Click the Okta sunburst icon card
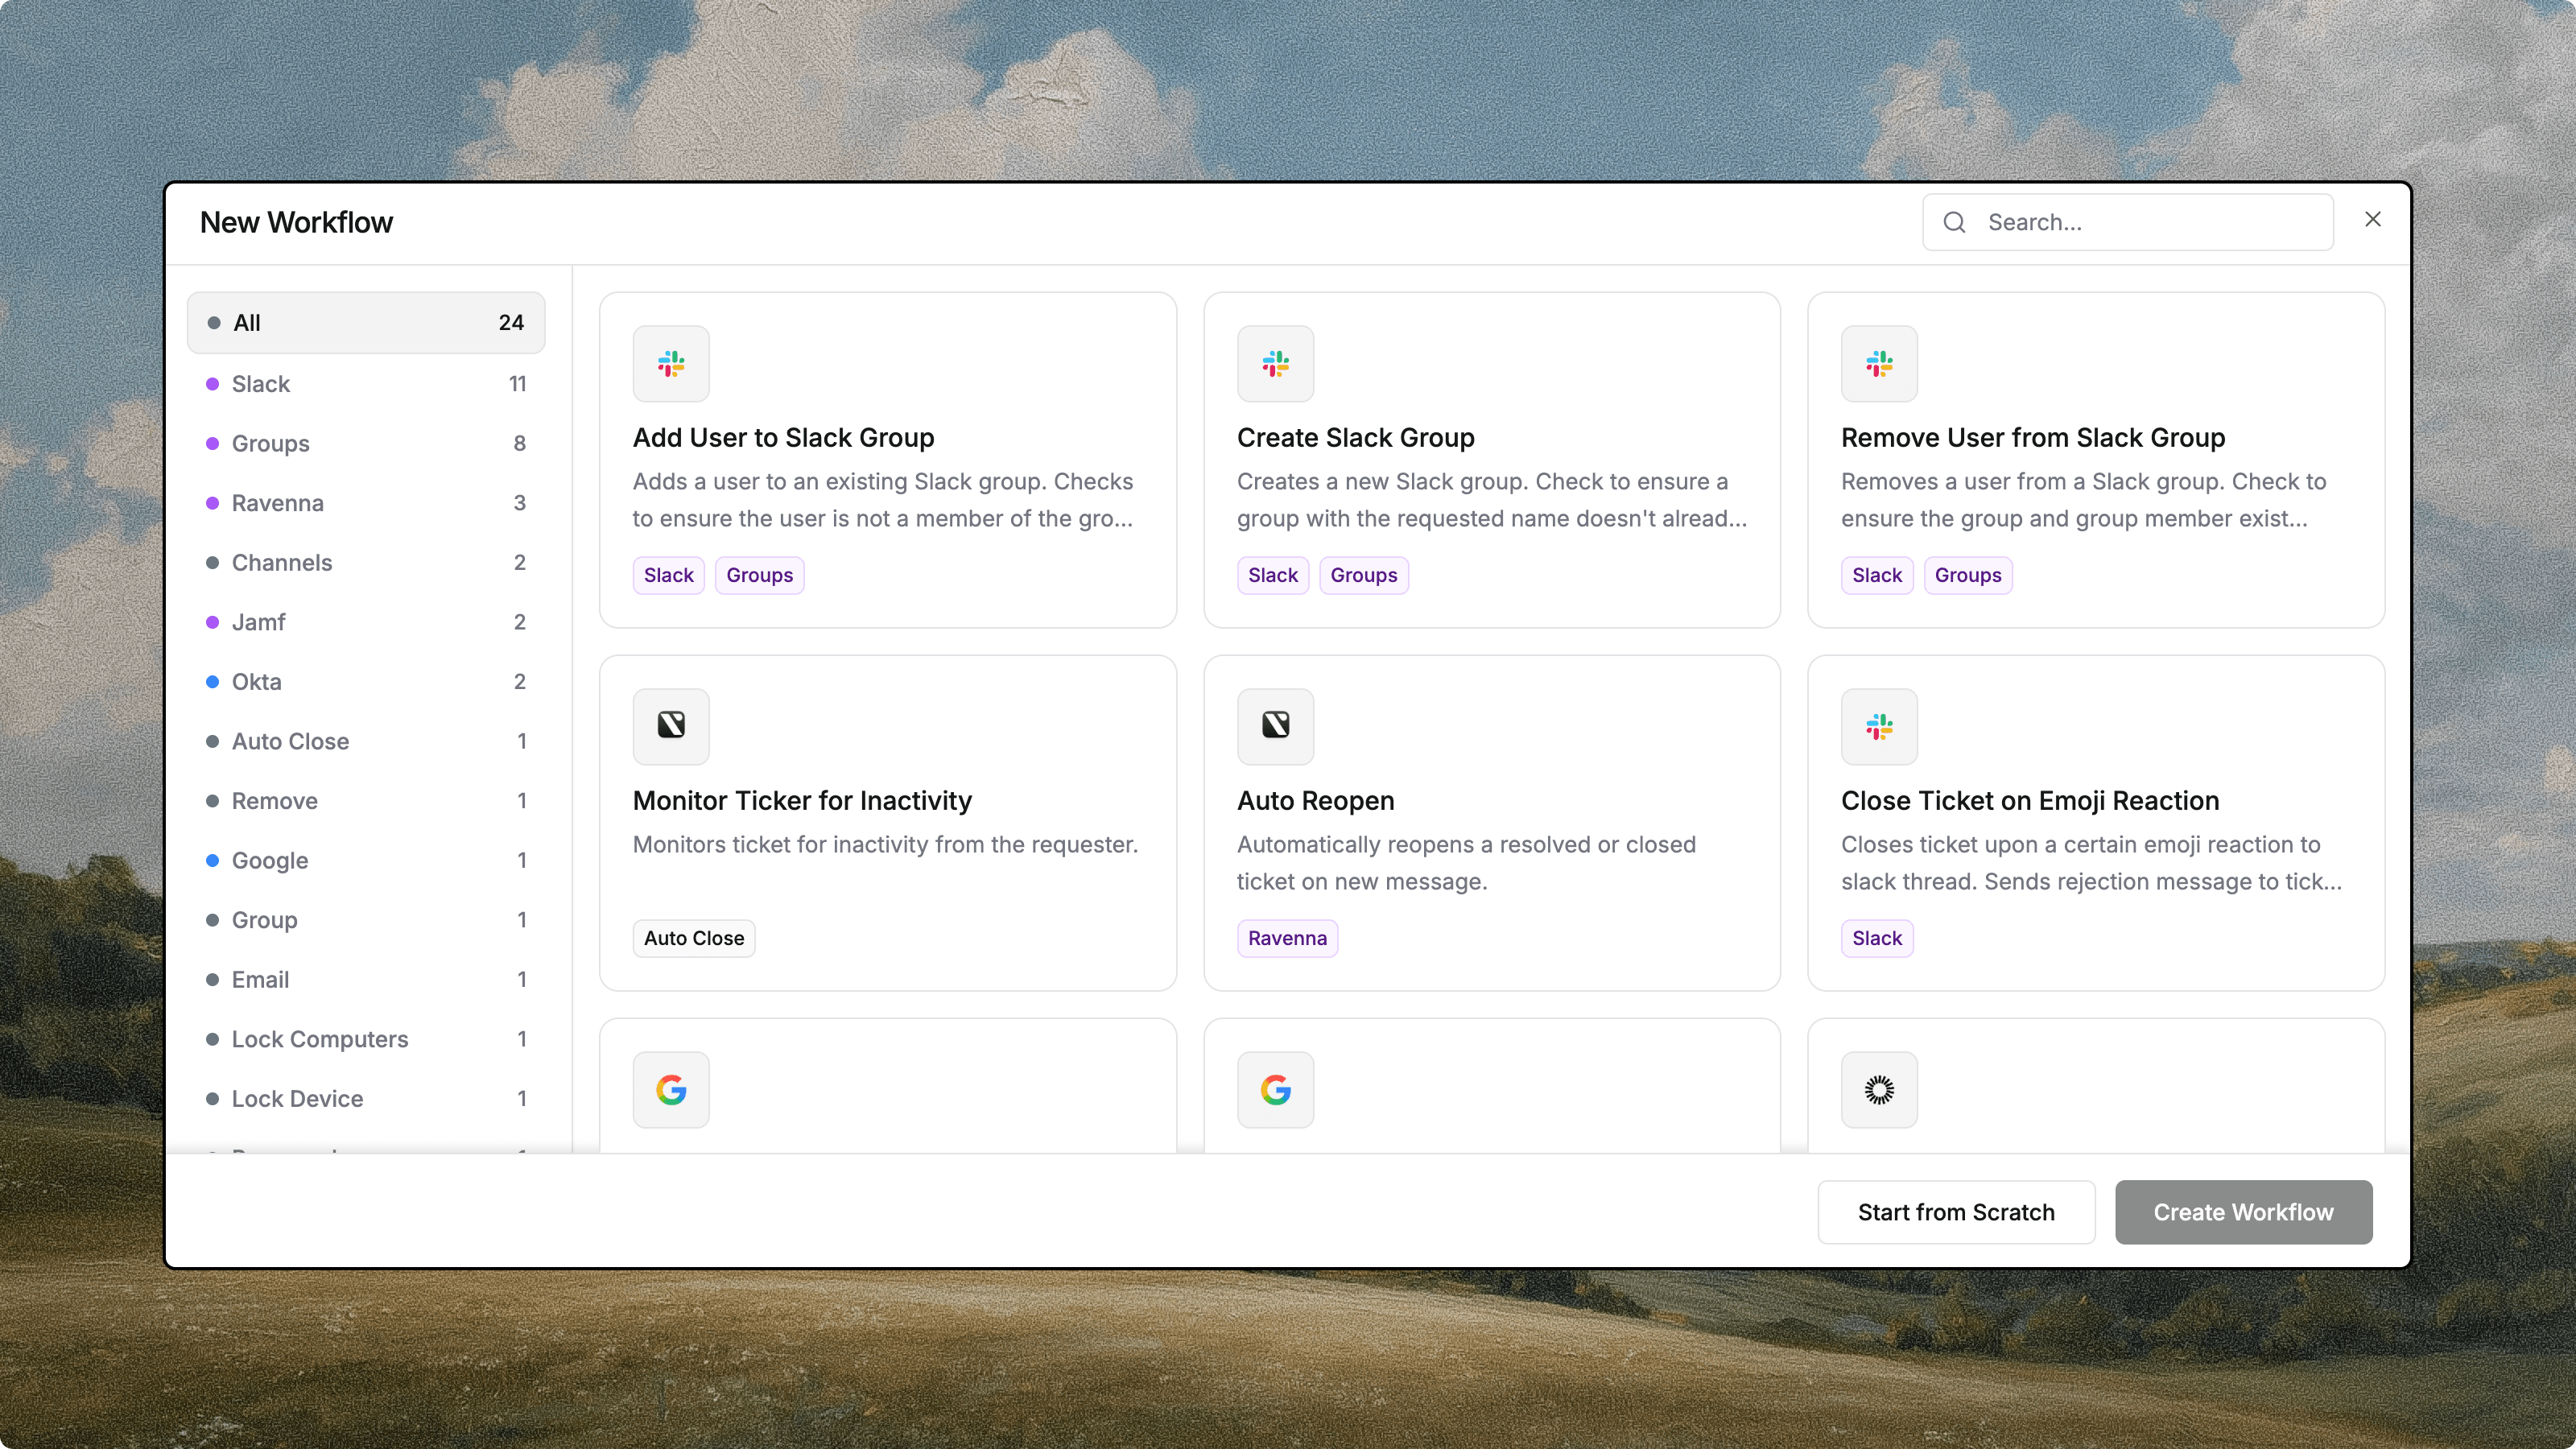Image resolution: width=2576 pixels, height=1449 pixels. (1879, 1089)
